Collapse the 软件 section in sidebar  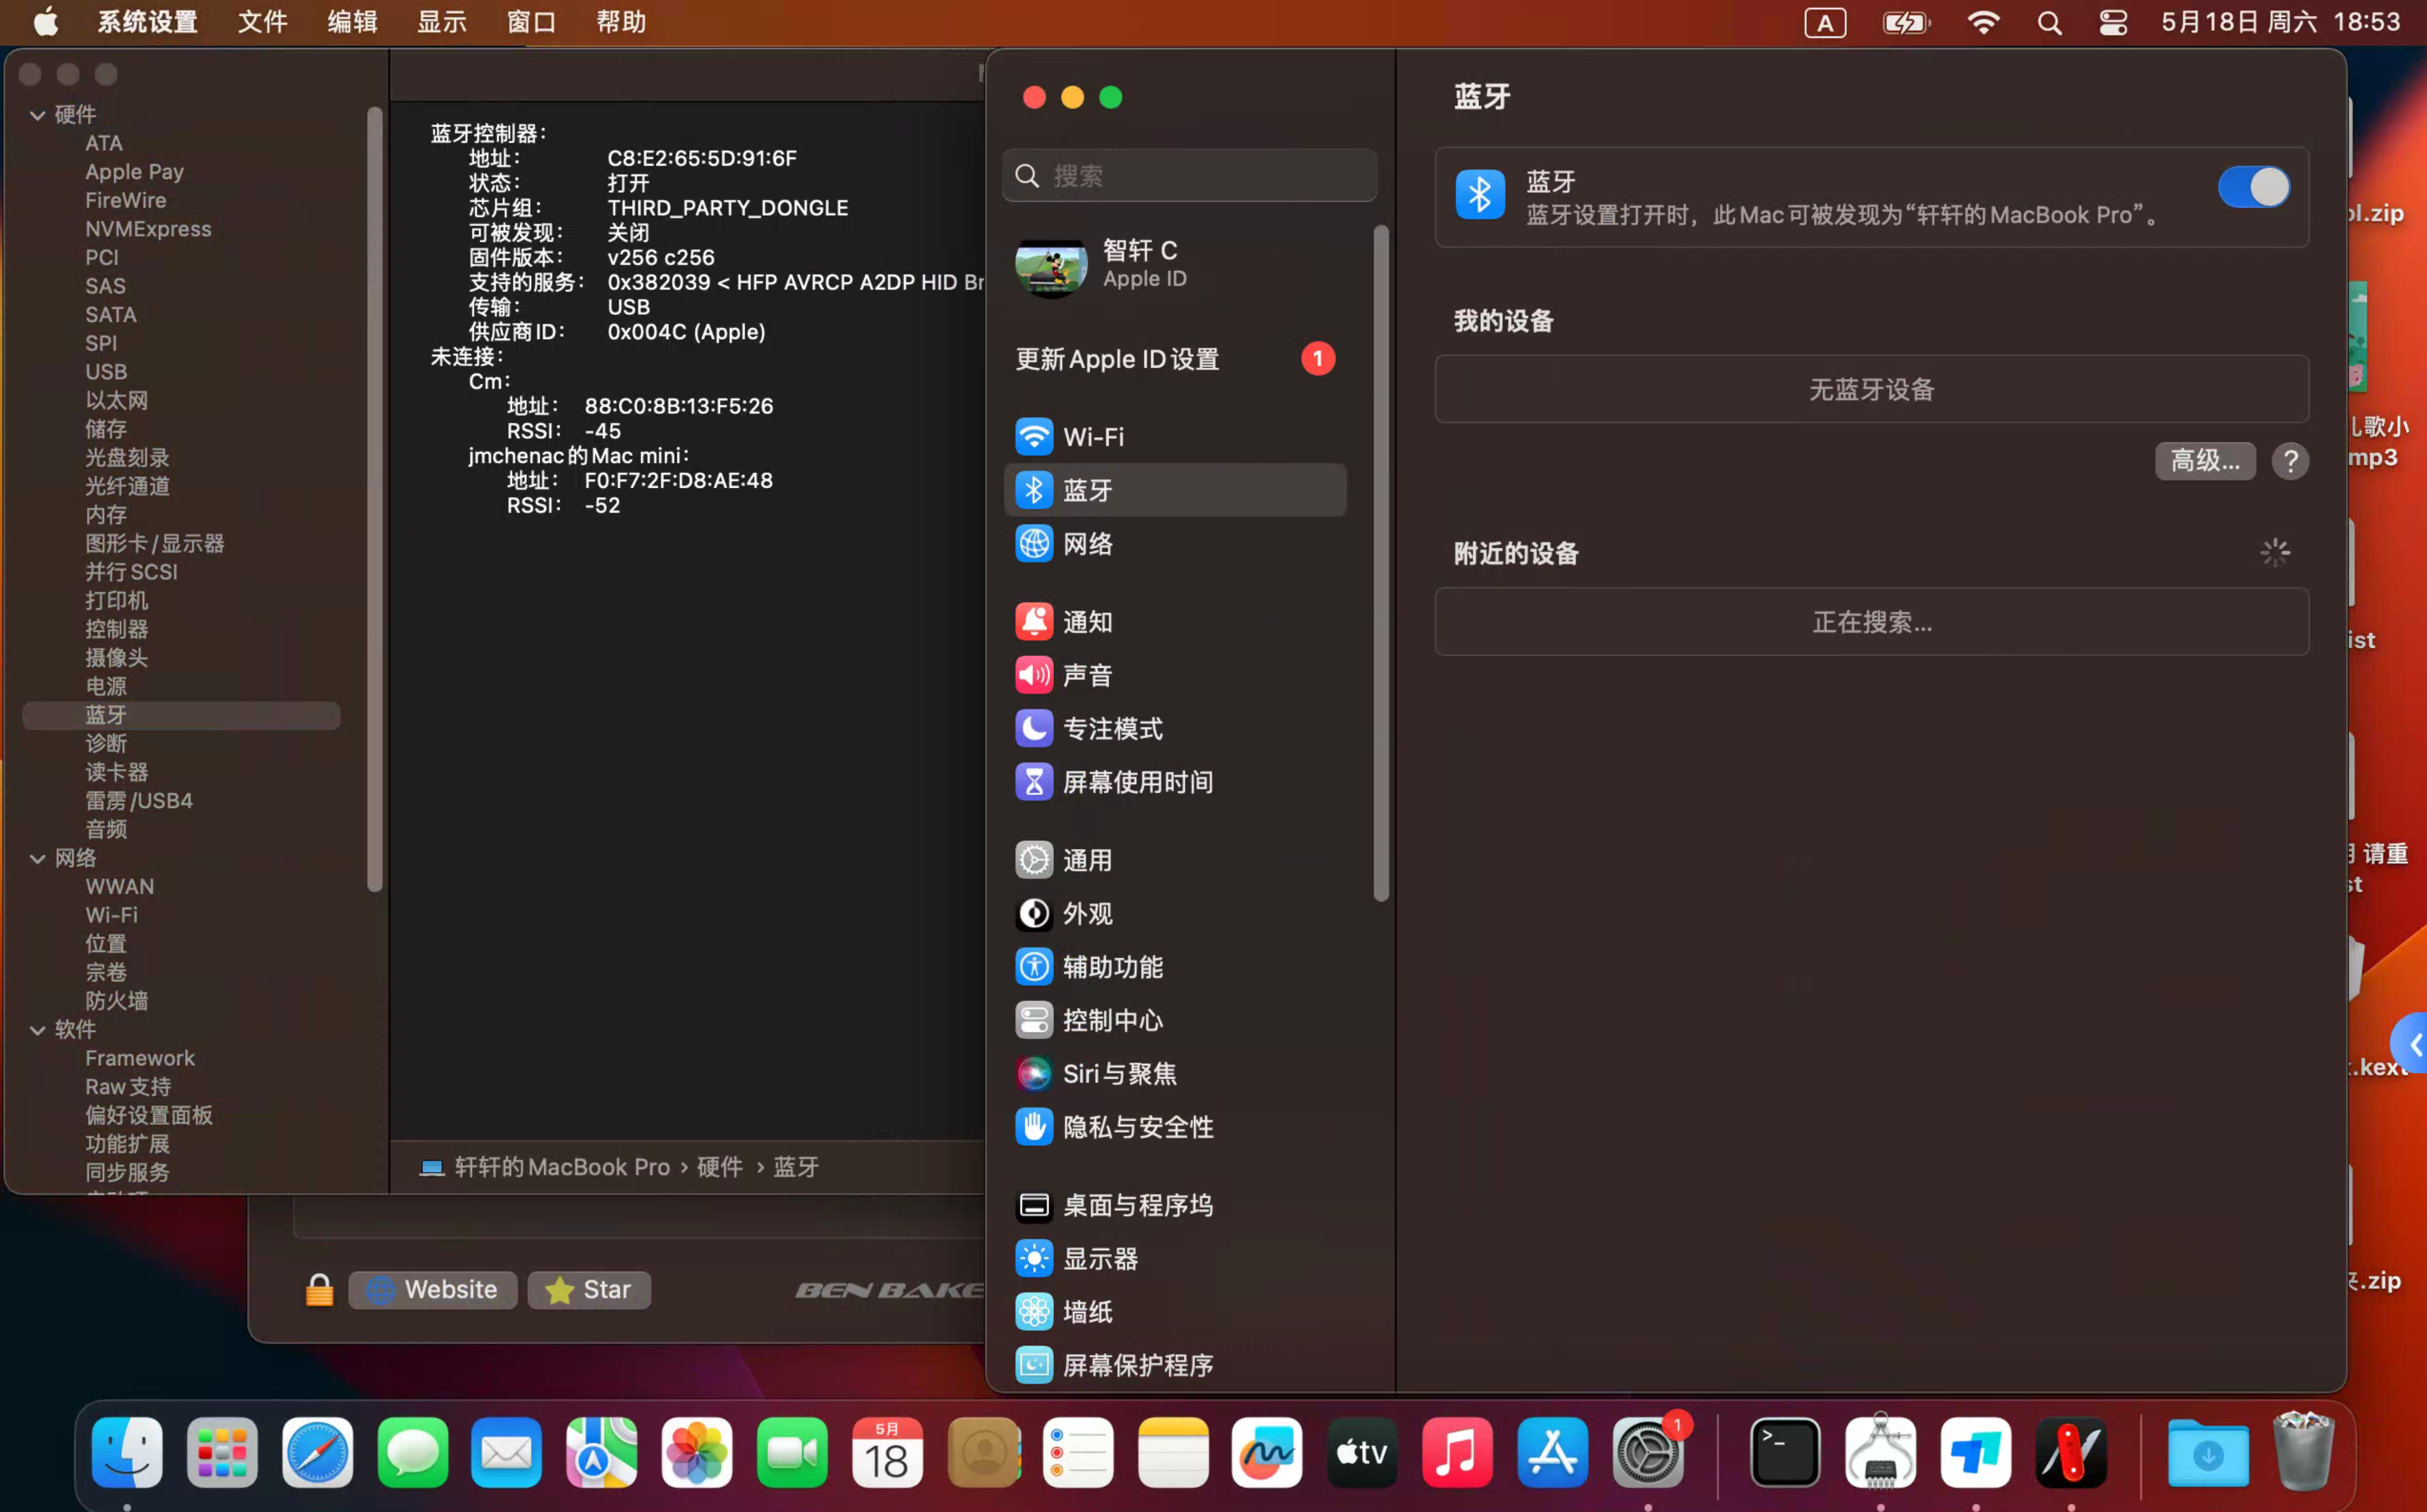(x=38, y=1030)
